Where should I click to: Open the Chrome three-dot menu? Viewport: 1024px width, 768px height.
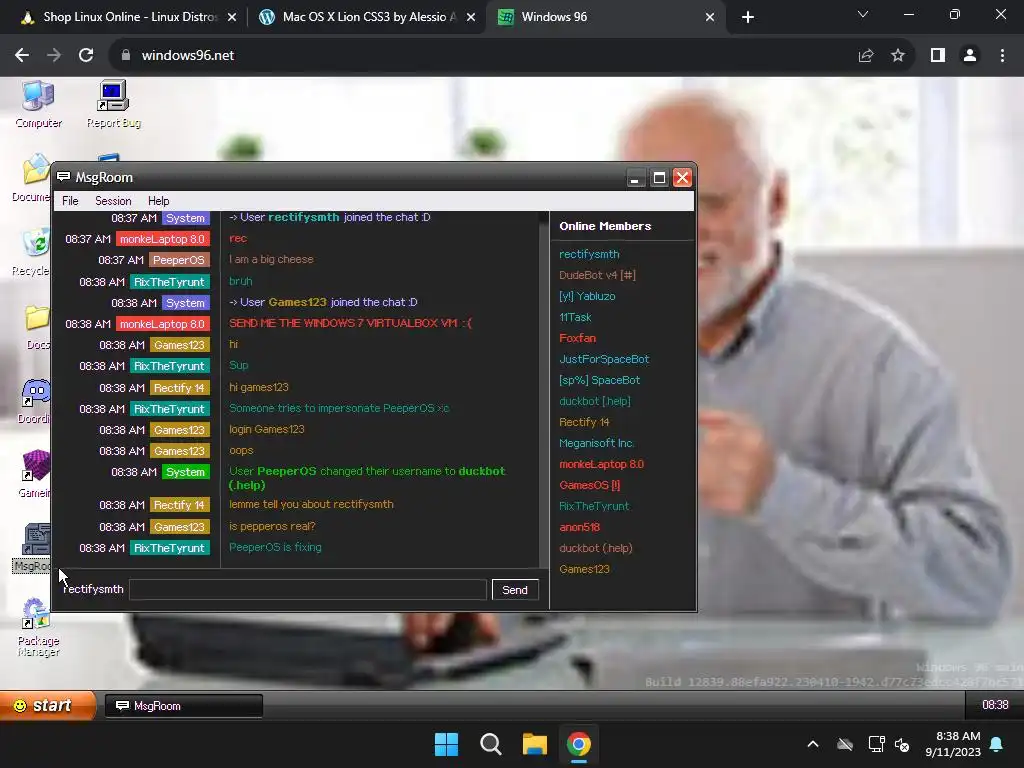tap(1002, 56)
